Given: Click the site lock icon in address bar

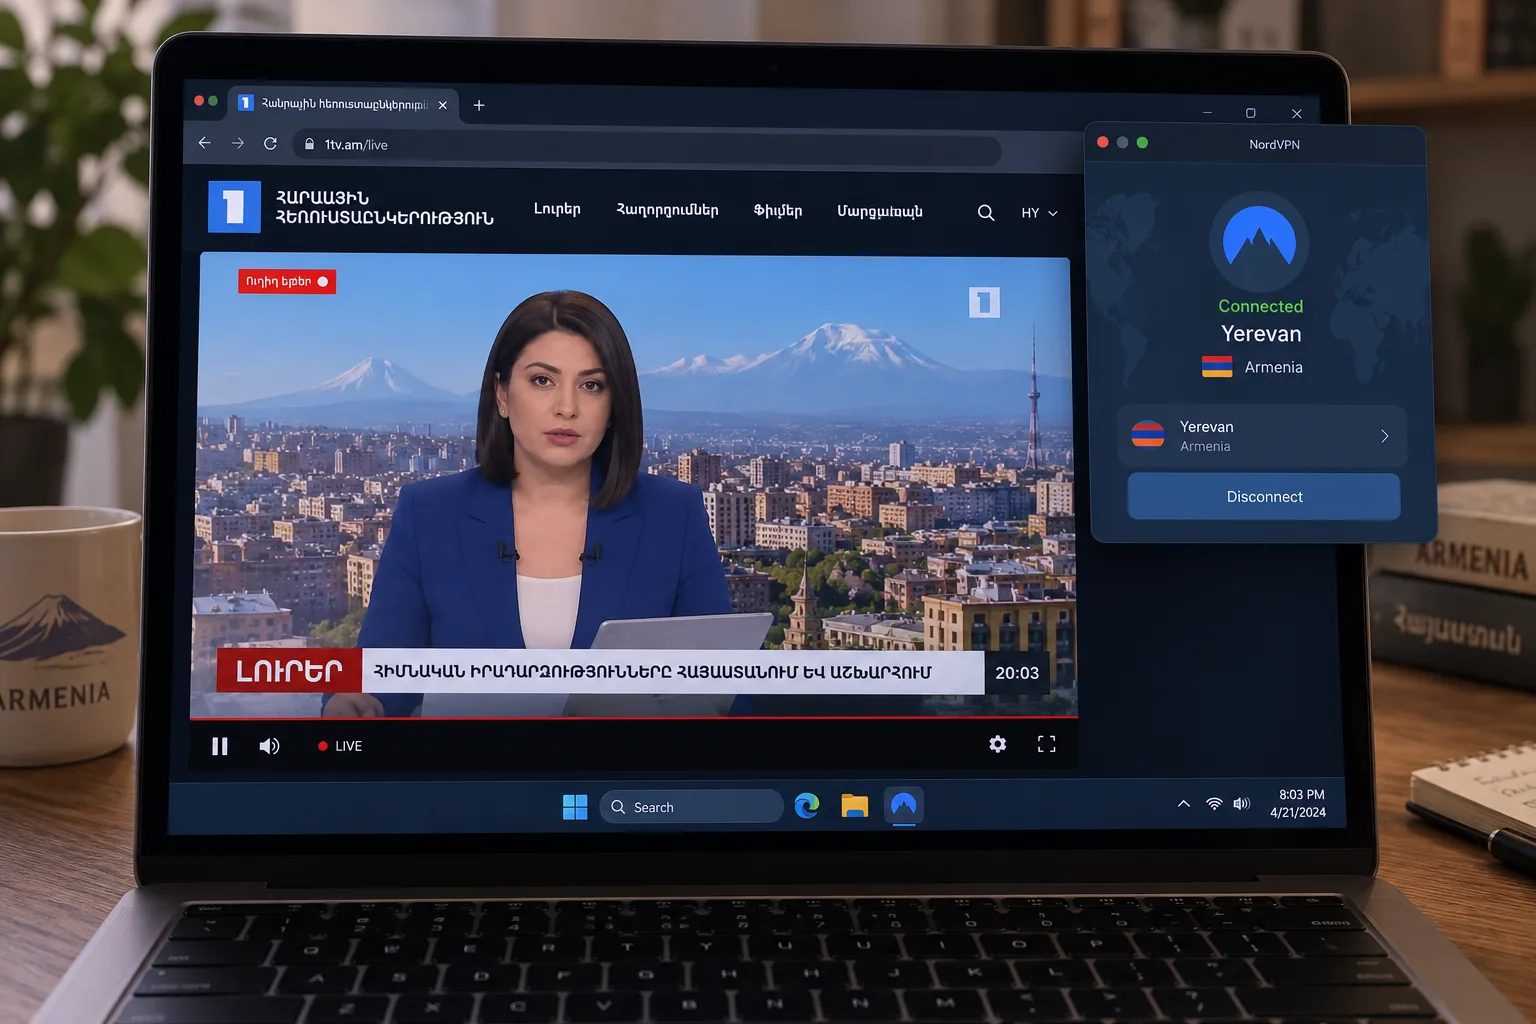Looking at the screenshot, I should click(x=309, y=144).
